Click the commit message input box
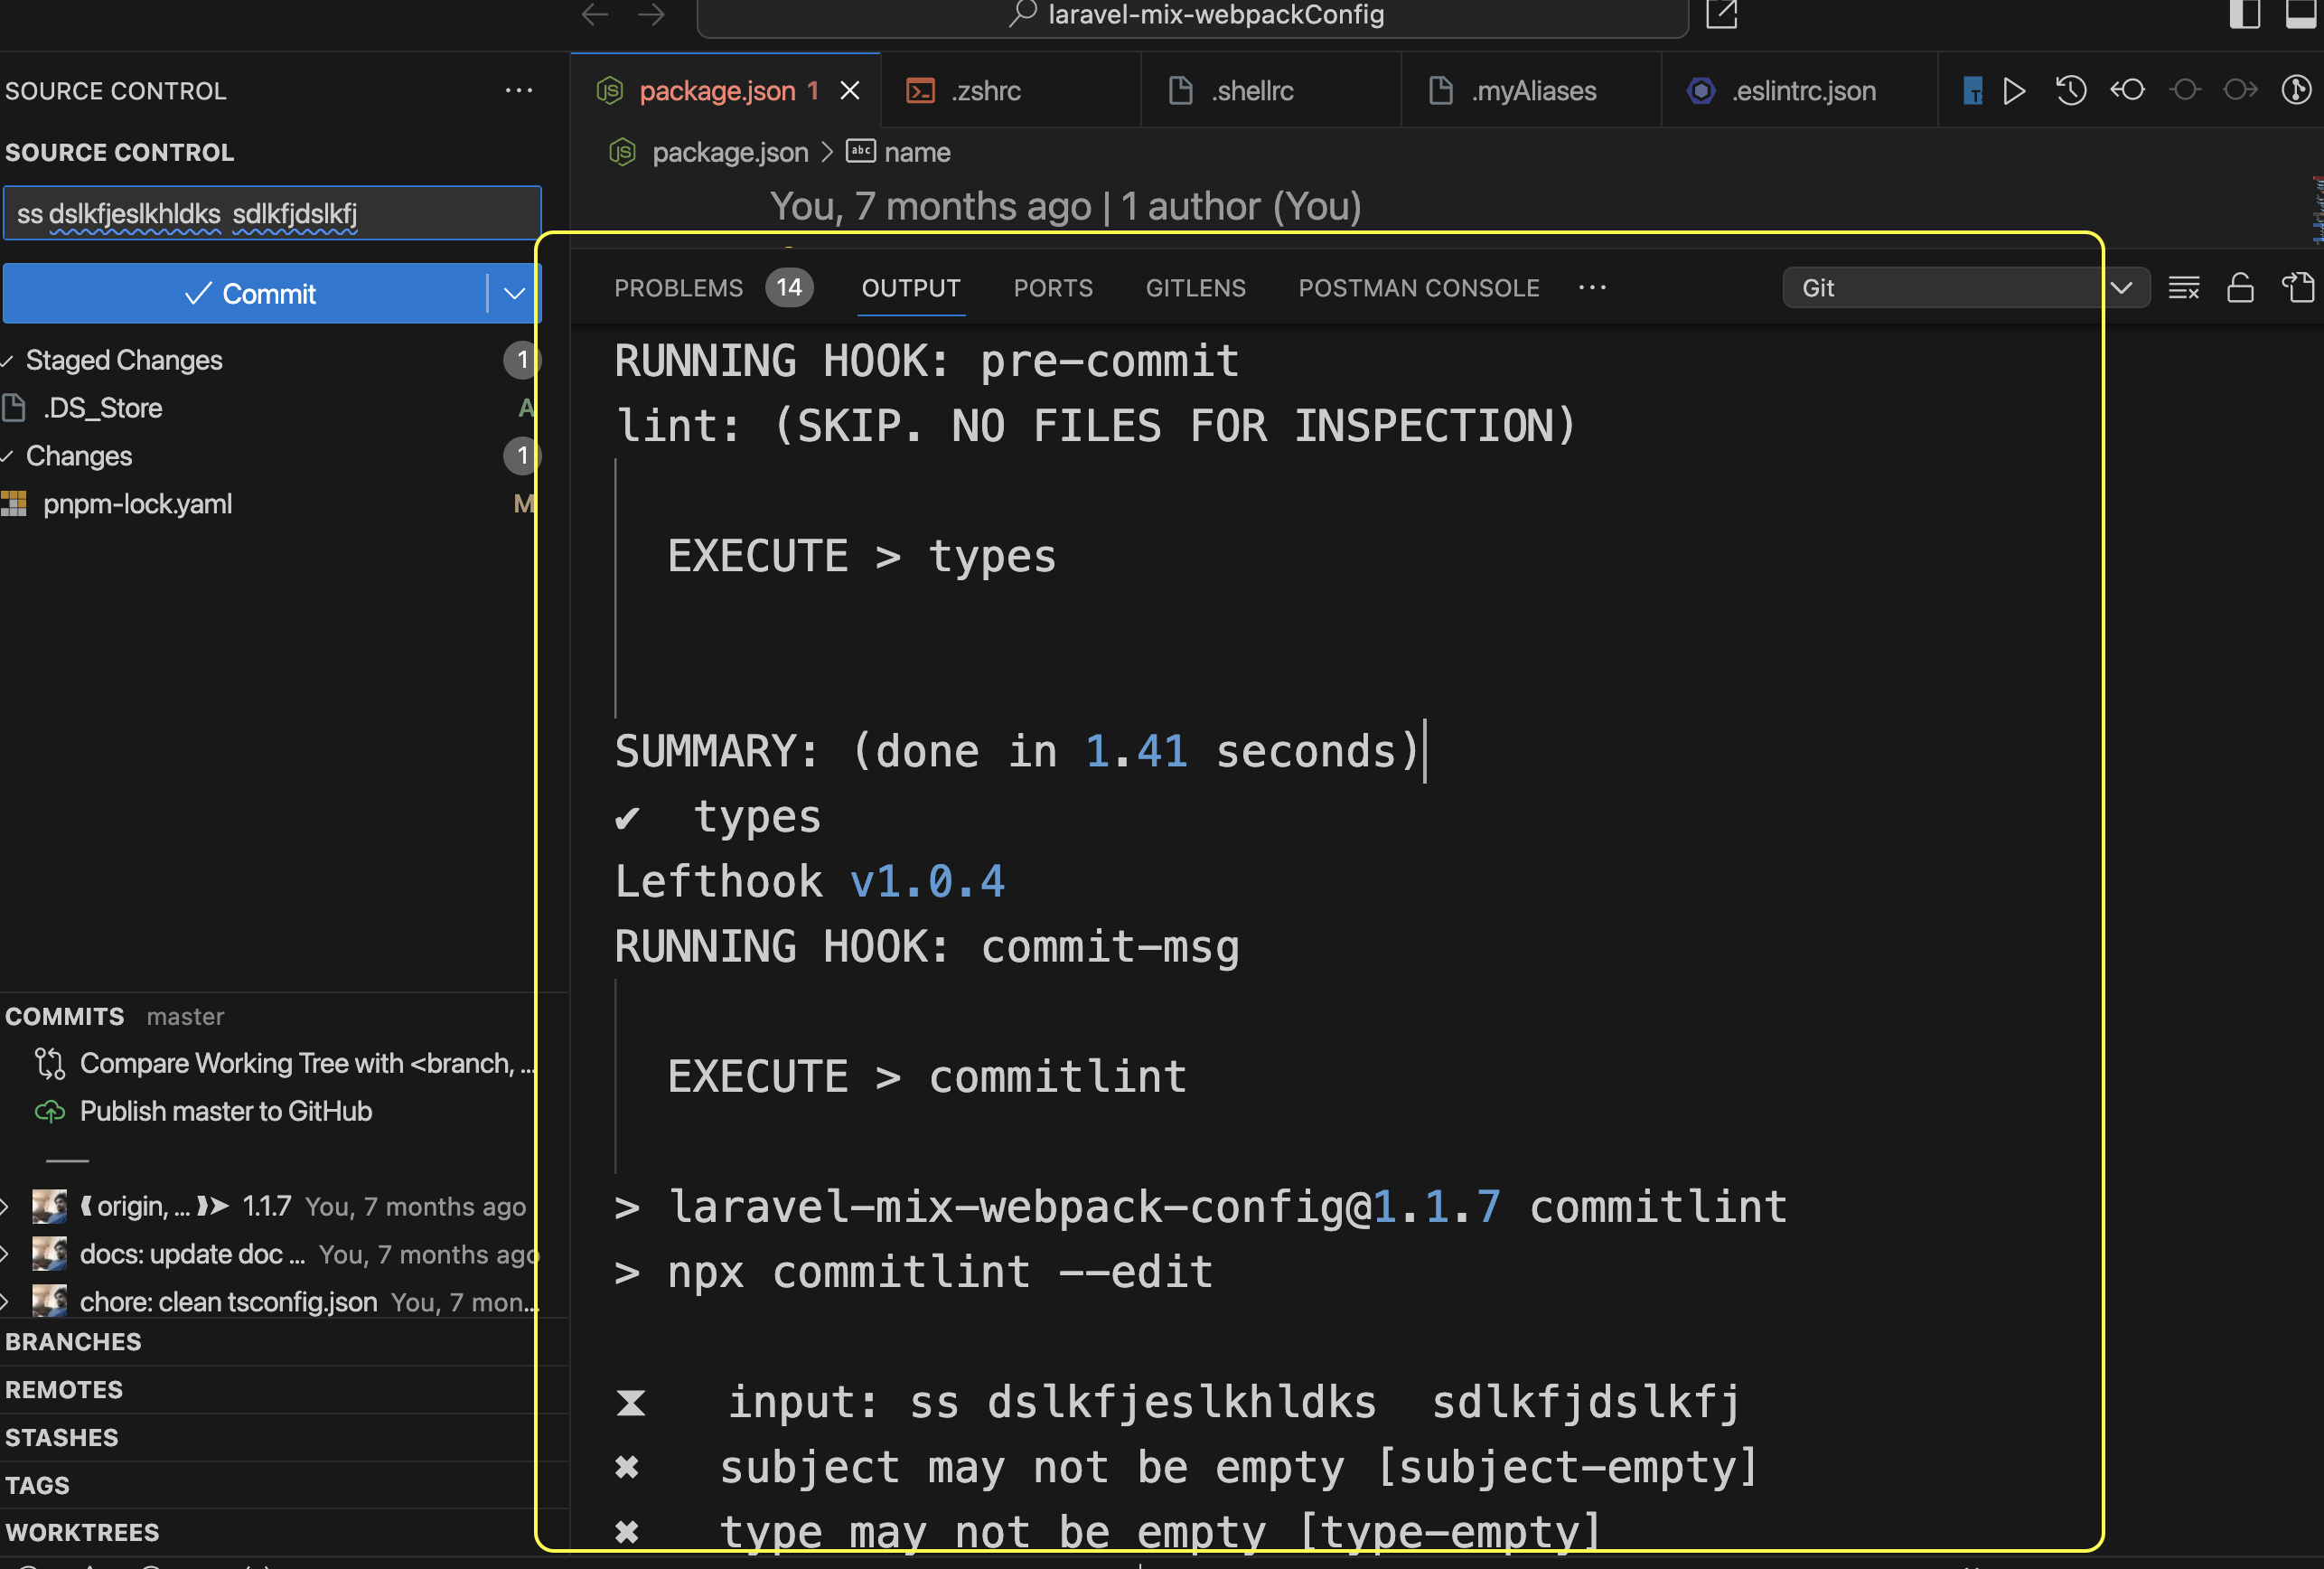 point(272,213)
